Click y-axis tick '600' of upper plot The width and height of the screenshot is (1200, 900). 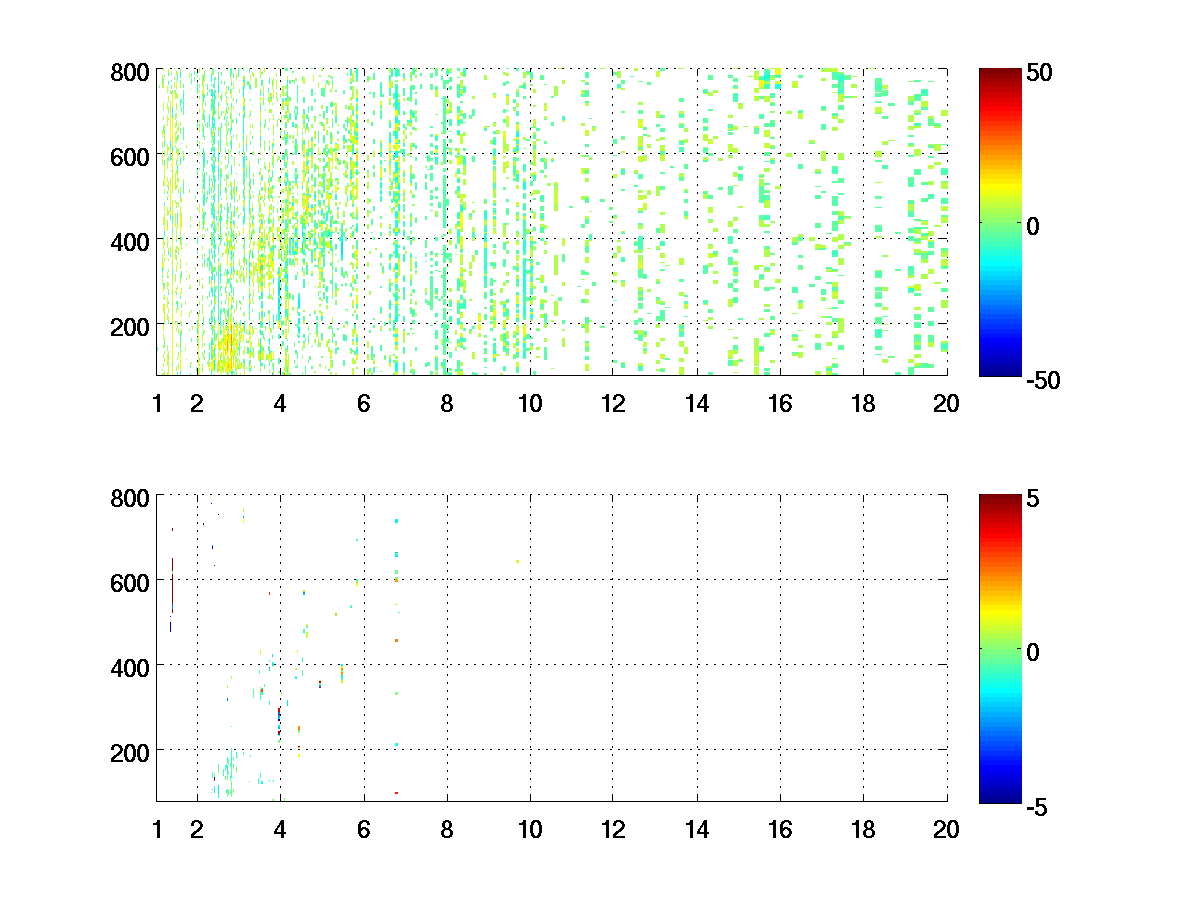click(130, 156)
